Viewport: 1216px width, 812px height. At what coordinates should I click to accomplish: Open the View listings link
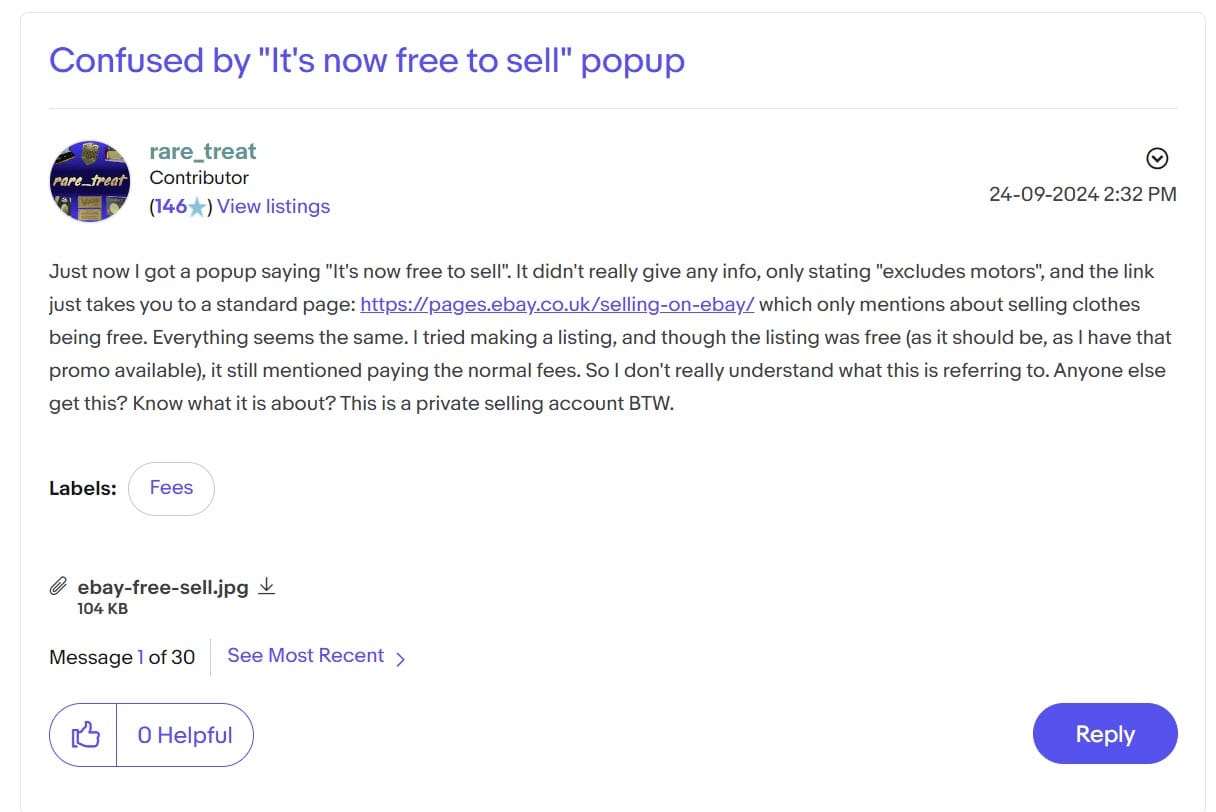point(273,207)
